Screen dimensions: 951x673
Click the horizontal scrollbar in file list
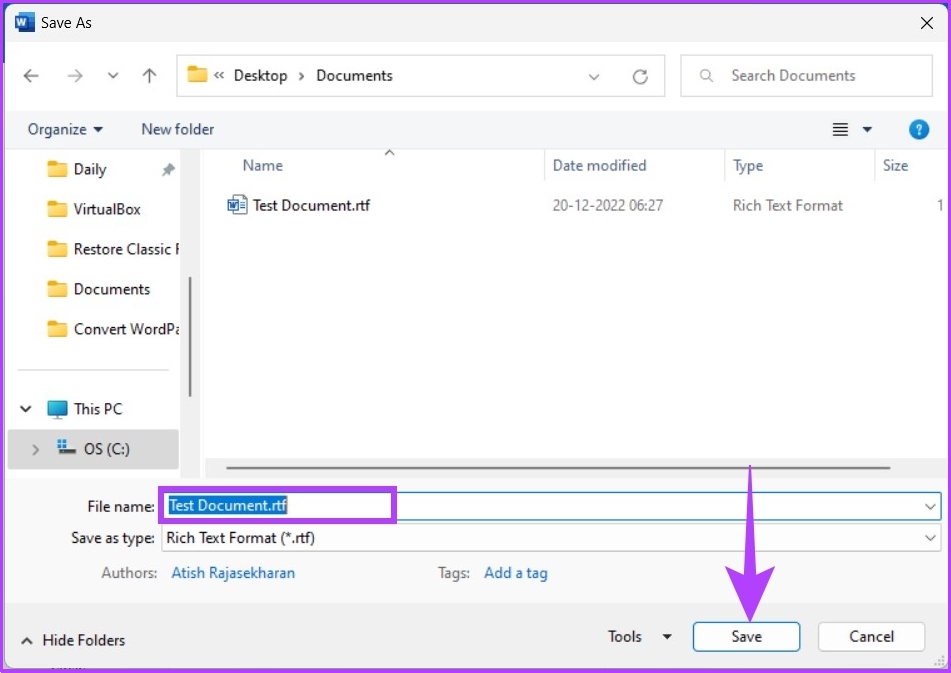pos(557,467)
